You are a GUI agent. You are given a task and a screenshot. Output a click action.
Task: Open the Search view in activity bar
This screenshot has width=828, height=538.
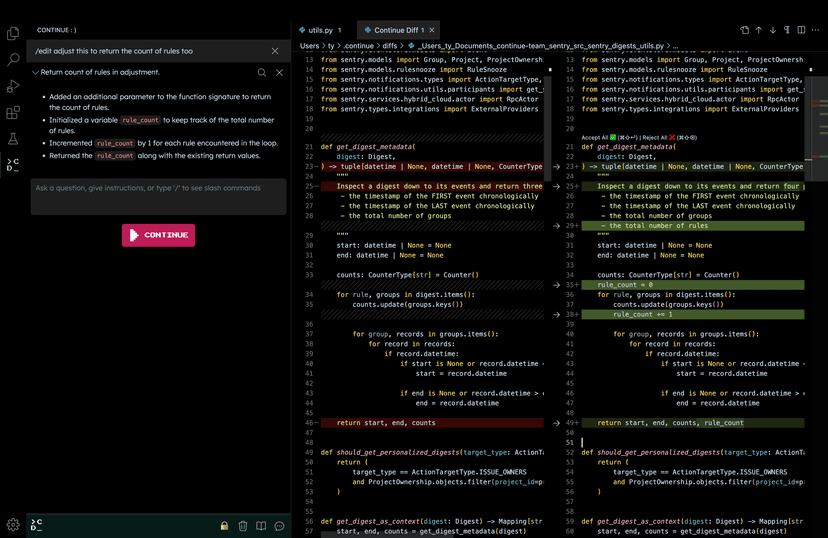pyautogui.click(x=13, y=60)
